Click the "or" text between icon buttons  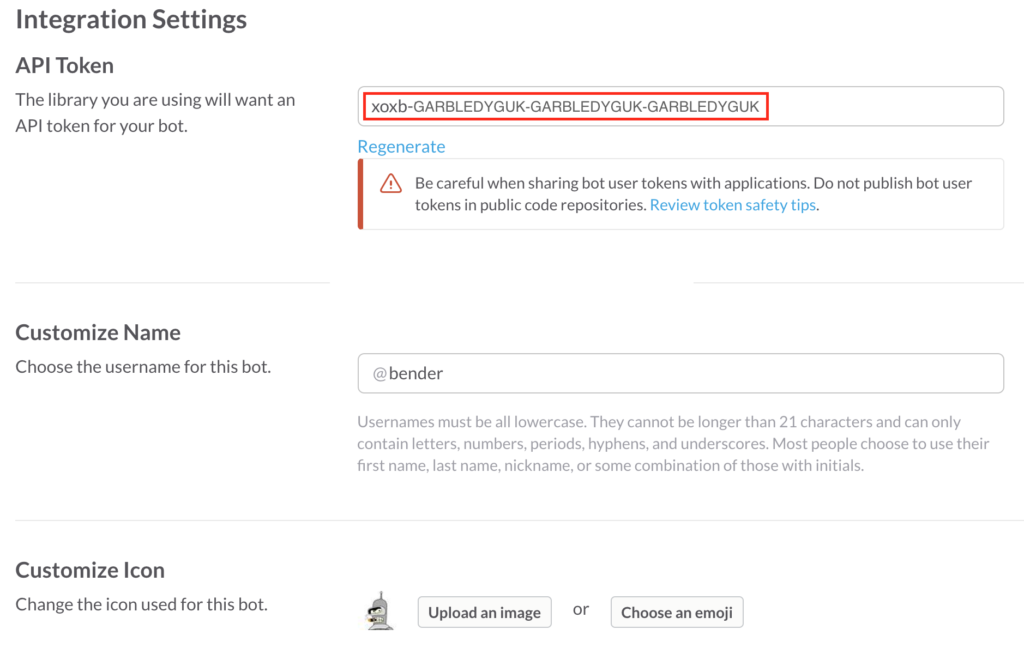click(580, 610)
